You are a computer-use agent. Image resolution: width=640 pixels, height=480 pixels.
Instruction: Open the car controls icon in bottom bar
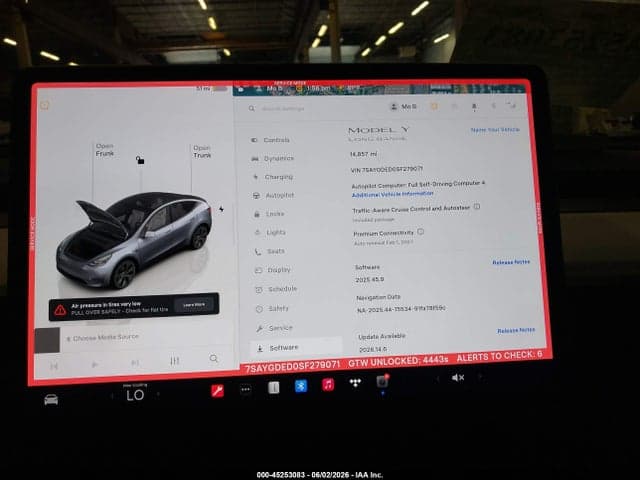pos(51,399)
